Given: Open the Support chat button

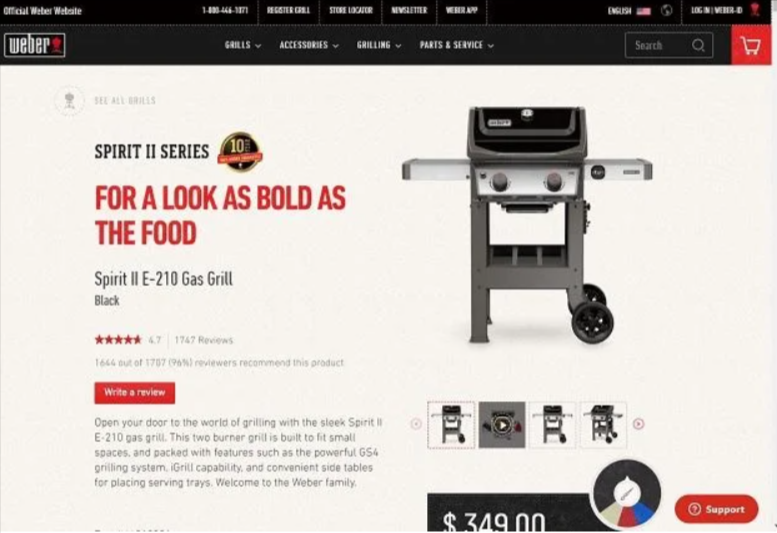Looking at the screenshot, I should click(717, 509).
